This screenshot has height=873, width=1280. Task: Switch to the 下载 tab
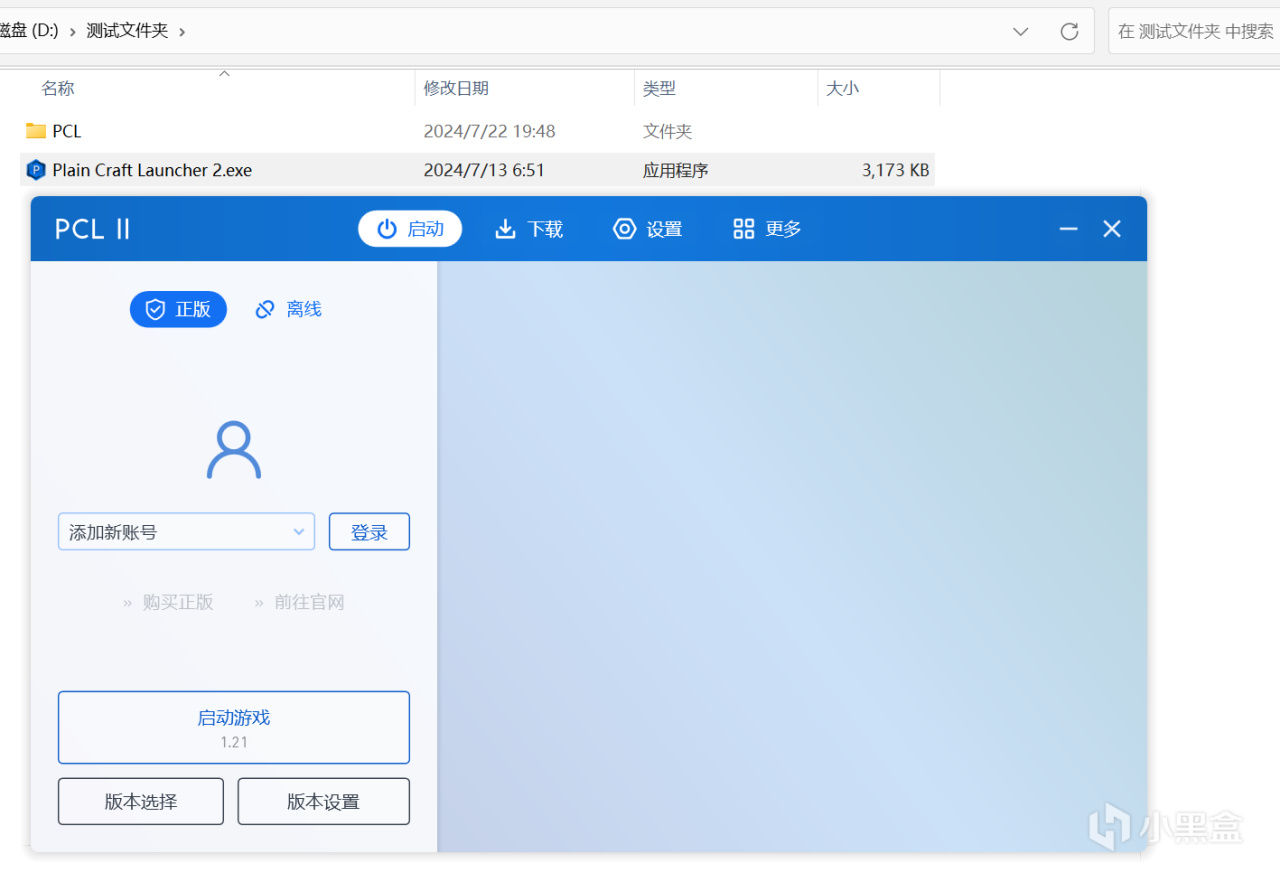click(x=529, y=229)
